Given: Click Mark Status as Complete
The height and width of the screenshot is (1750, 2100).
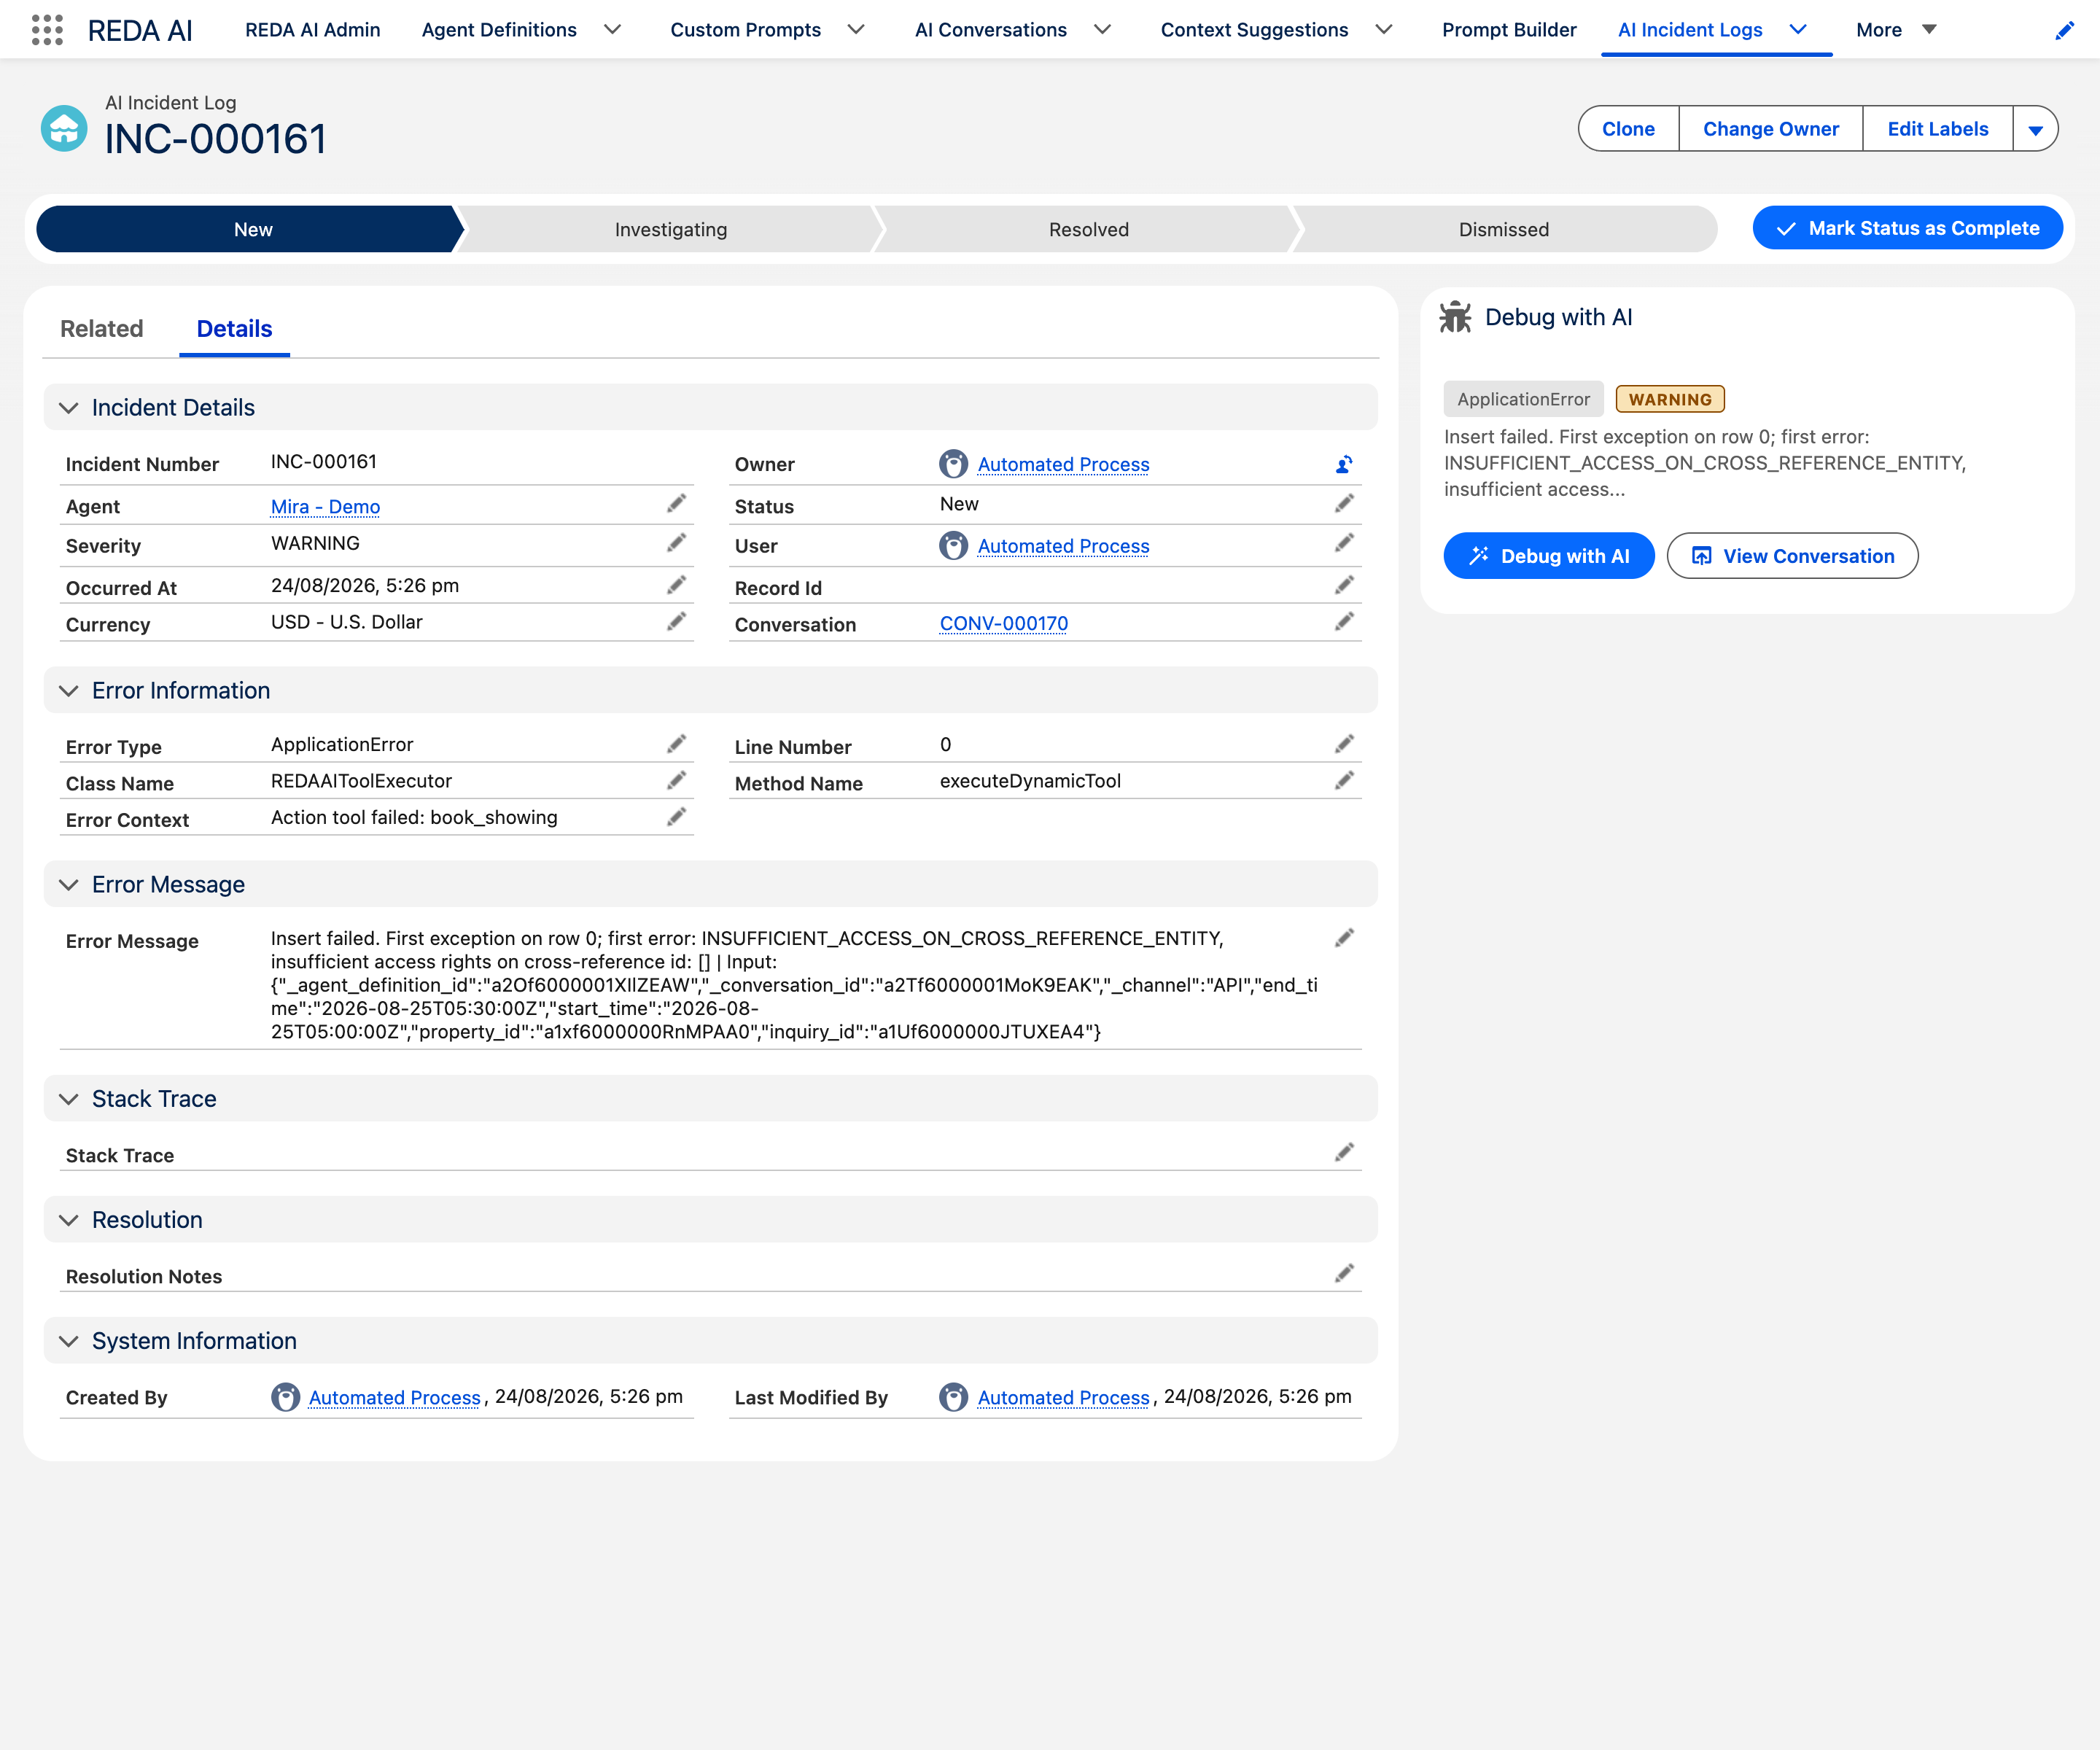Looking at the screenshot, I should coord(1907,229).
